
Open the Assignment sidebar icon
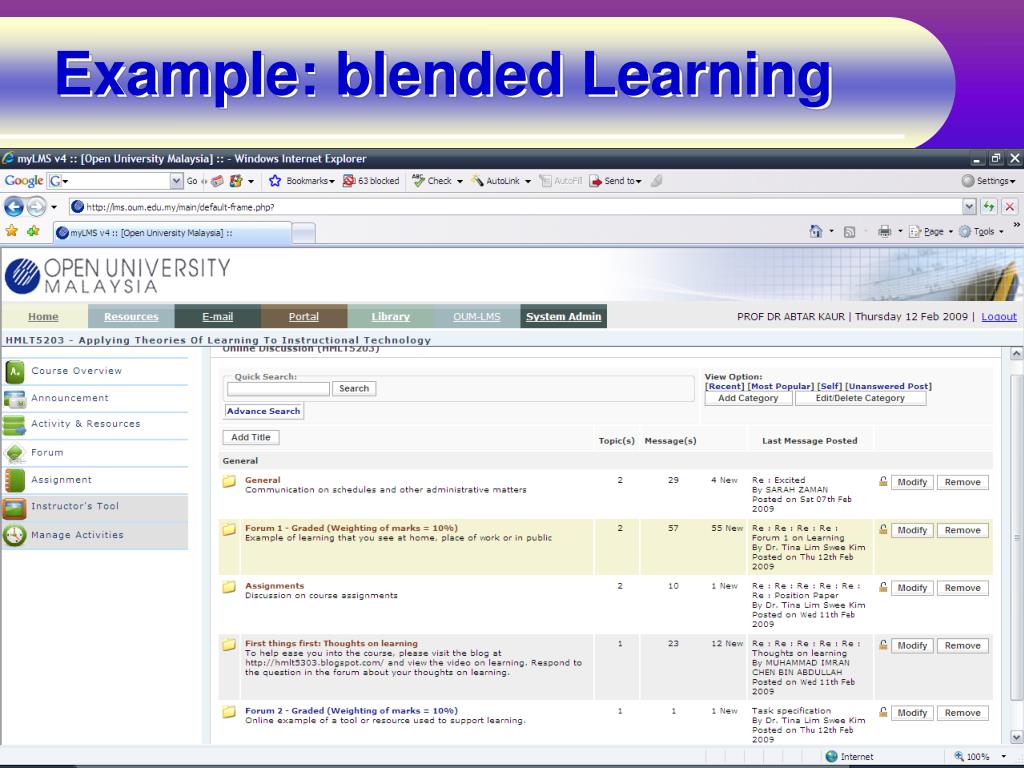coord(14,480)
